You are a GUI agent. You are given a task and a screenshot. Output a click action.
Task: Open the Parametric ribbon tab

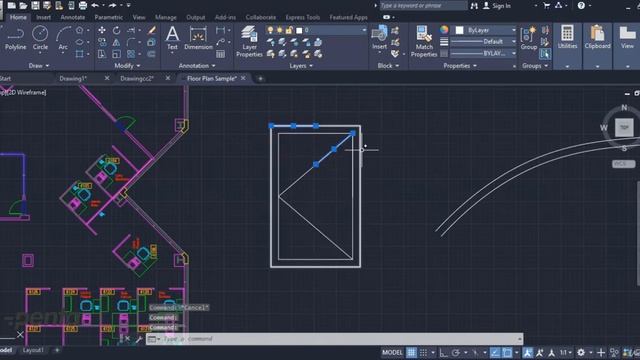coord(109,17)
